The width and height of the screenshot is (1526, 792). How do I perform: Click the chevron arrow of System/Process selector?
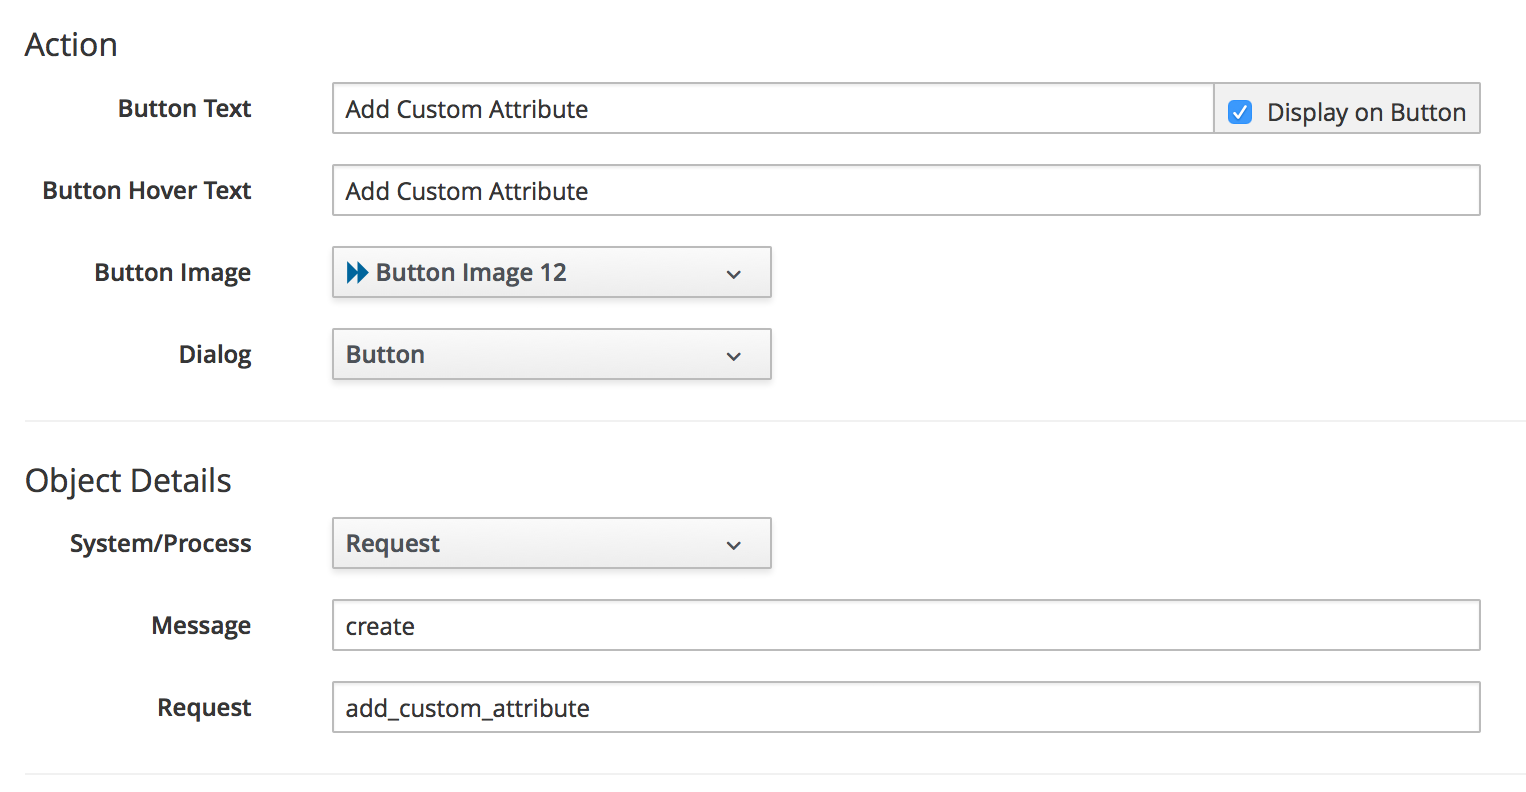click(x=734, y=545)
